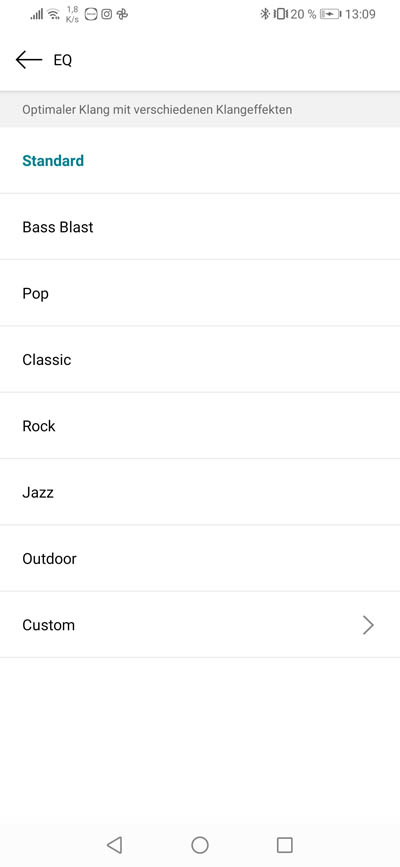This screenshot has height=867, width=400.
Task: Tap the Android back navigation triangle
Action: click(115, 844)
